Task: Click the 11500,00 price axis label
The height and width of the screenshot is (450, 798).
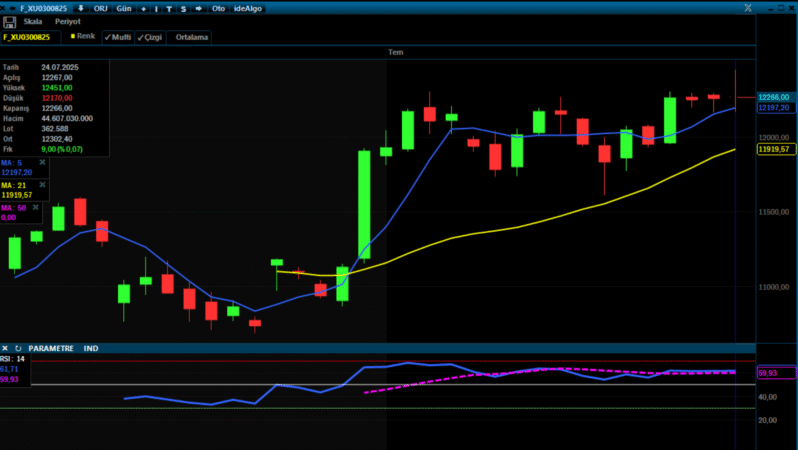Action: [774, 212]
